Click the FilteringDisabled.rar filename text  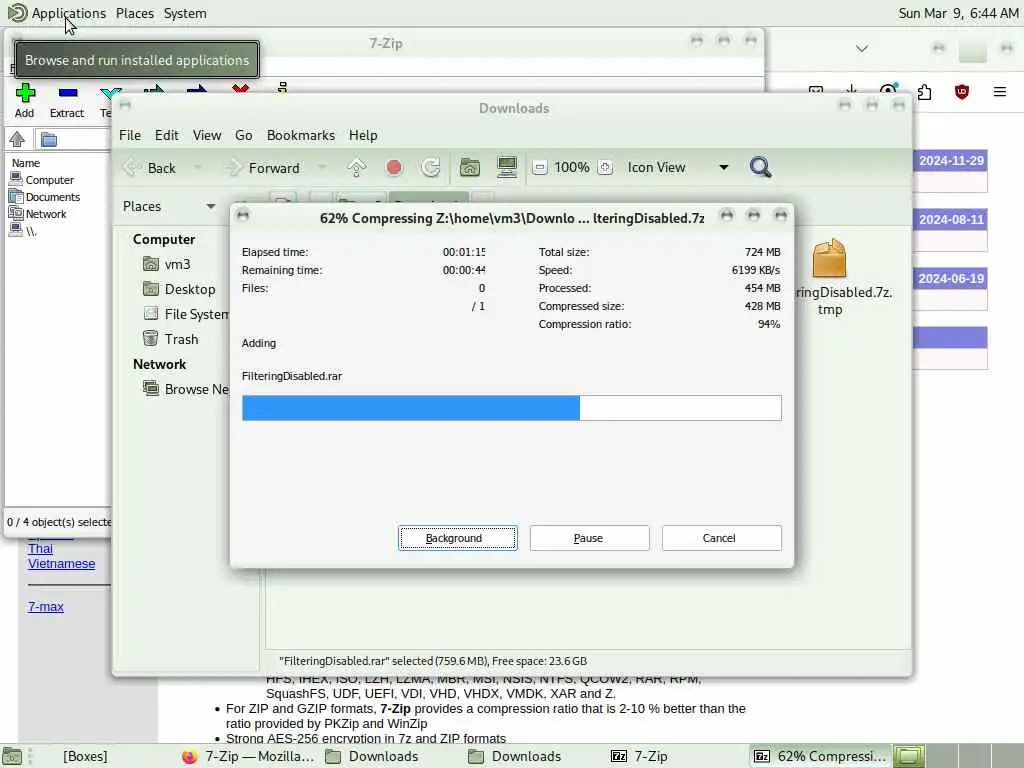click(x=292, y=376)
